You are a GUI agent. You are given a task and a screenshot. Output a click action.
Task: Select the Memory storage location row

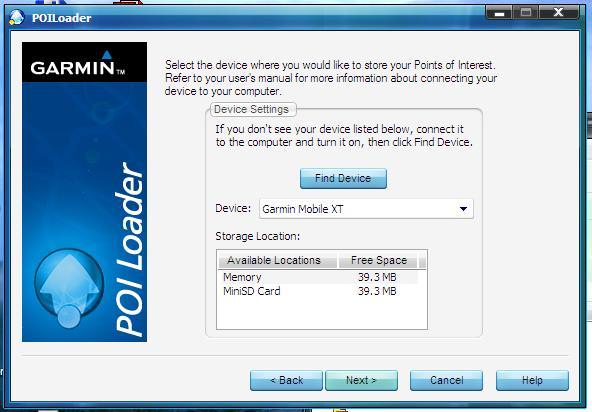click(x=318, y=277)
